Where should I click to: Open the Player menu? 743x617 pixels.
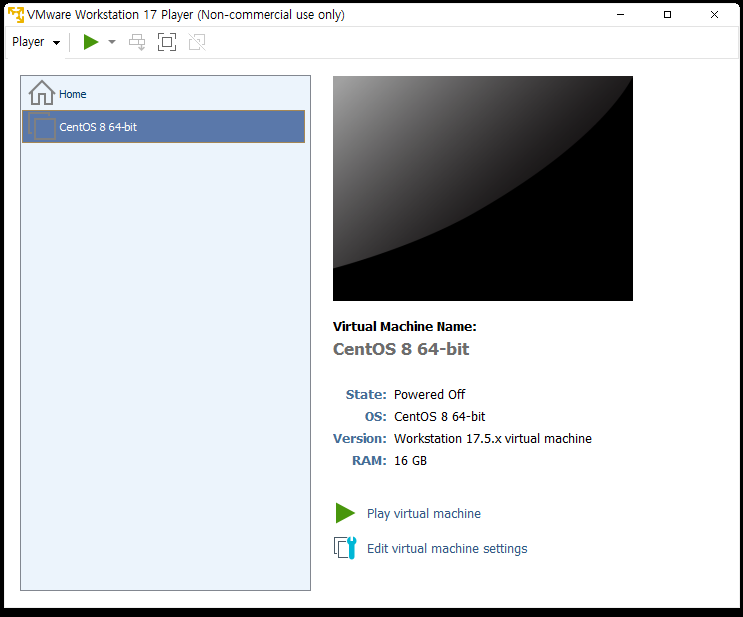36,42
